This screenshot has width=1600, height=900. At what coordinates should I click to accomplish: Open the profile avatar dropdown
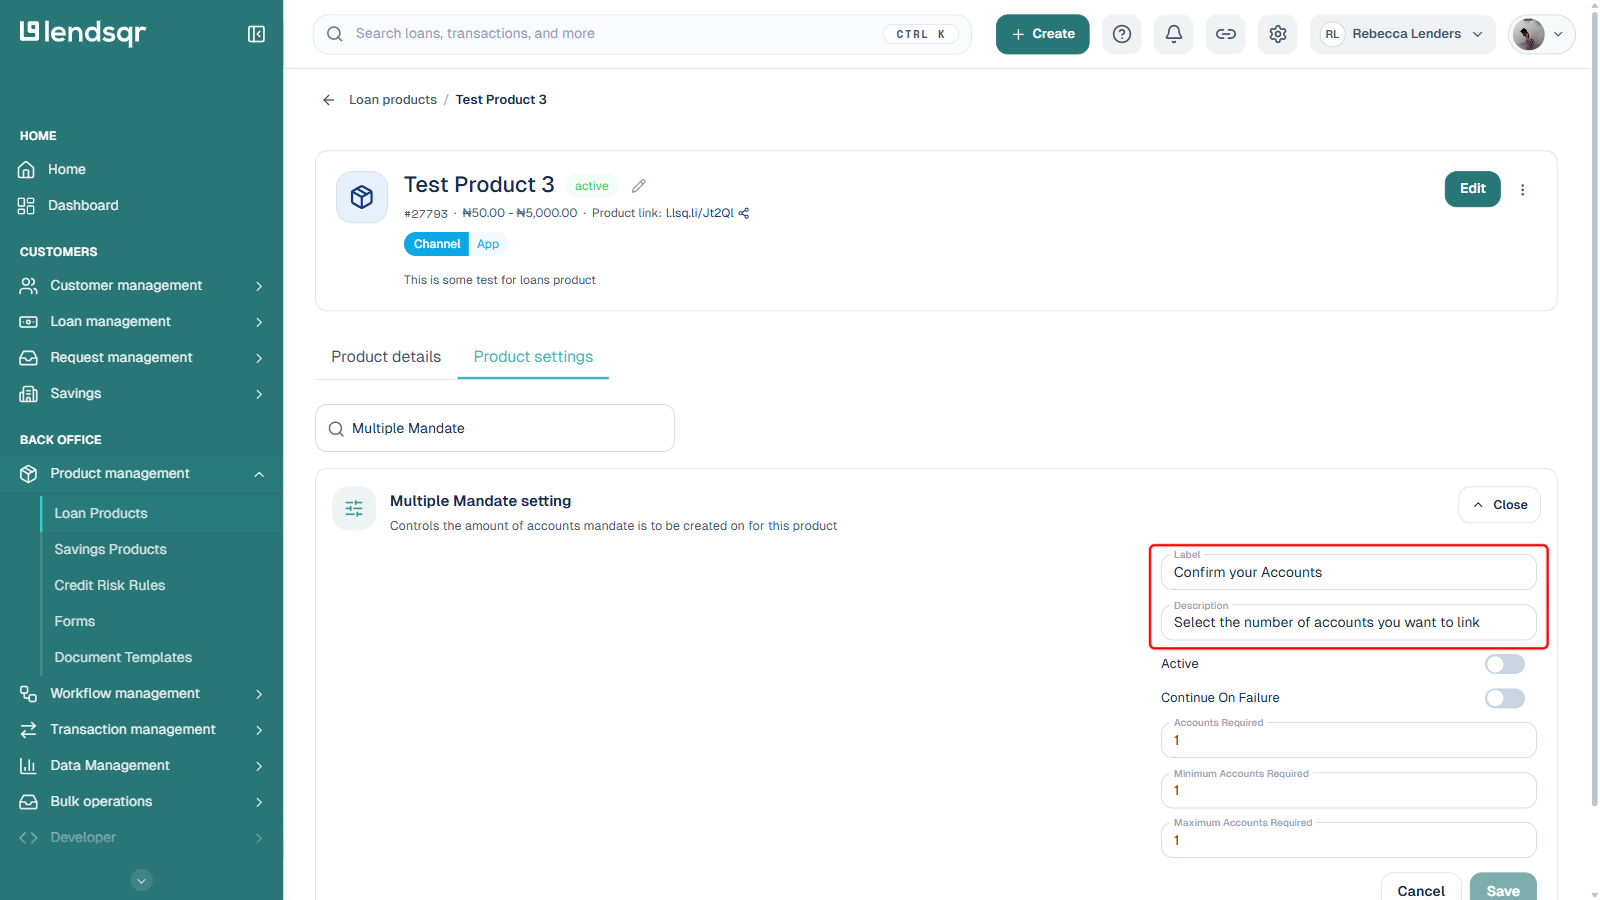[x=1541, y=34]
